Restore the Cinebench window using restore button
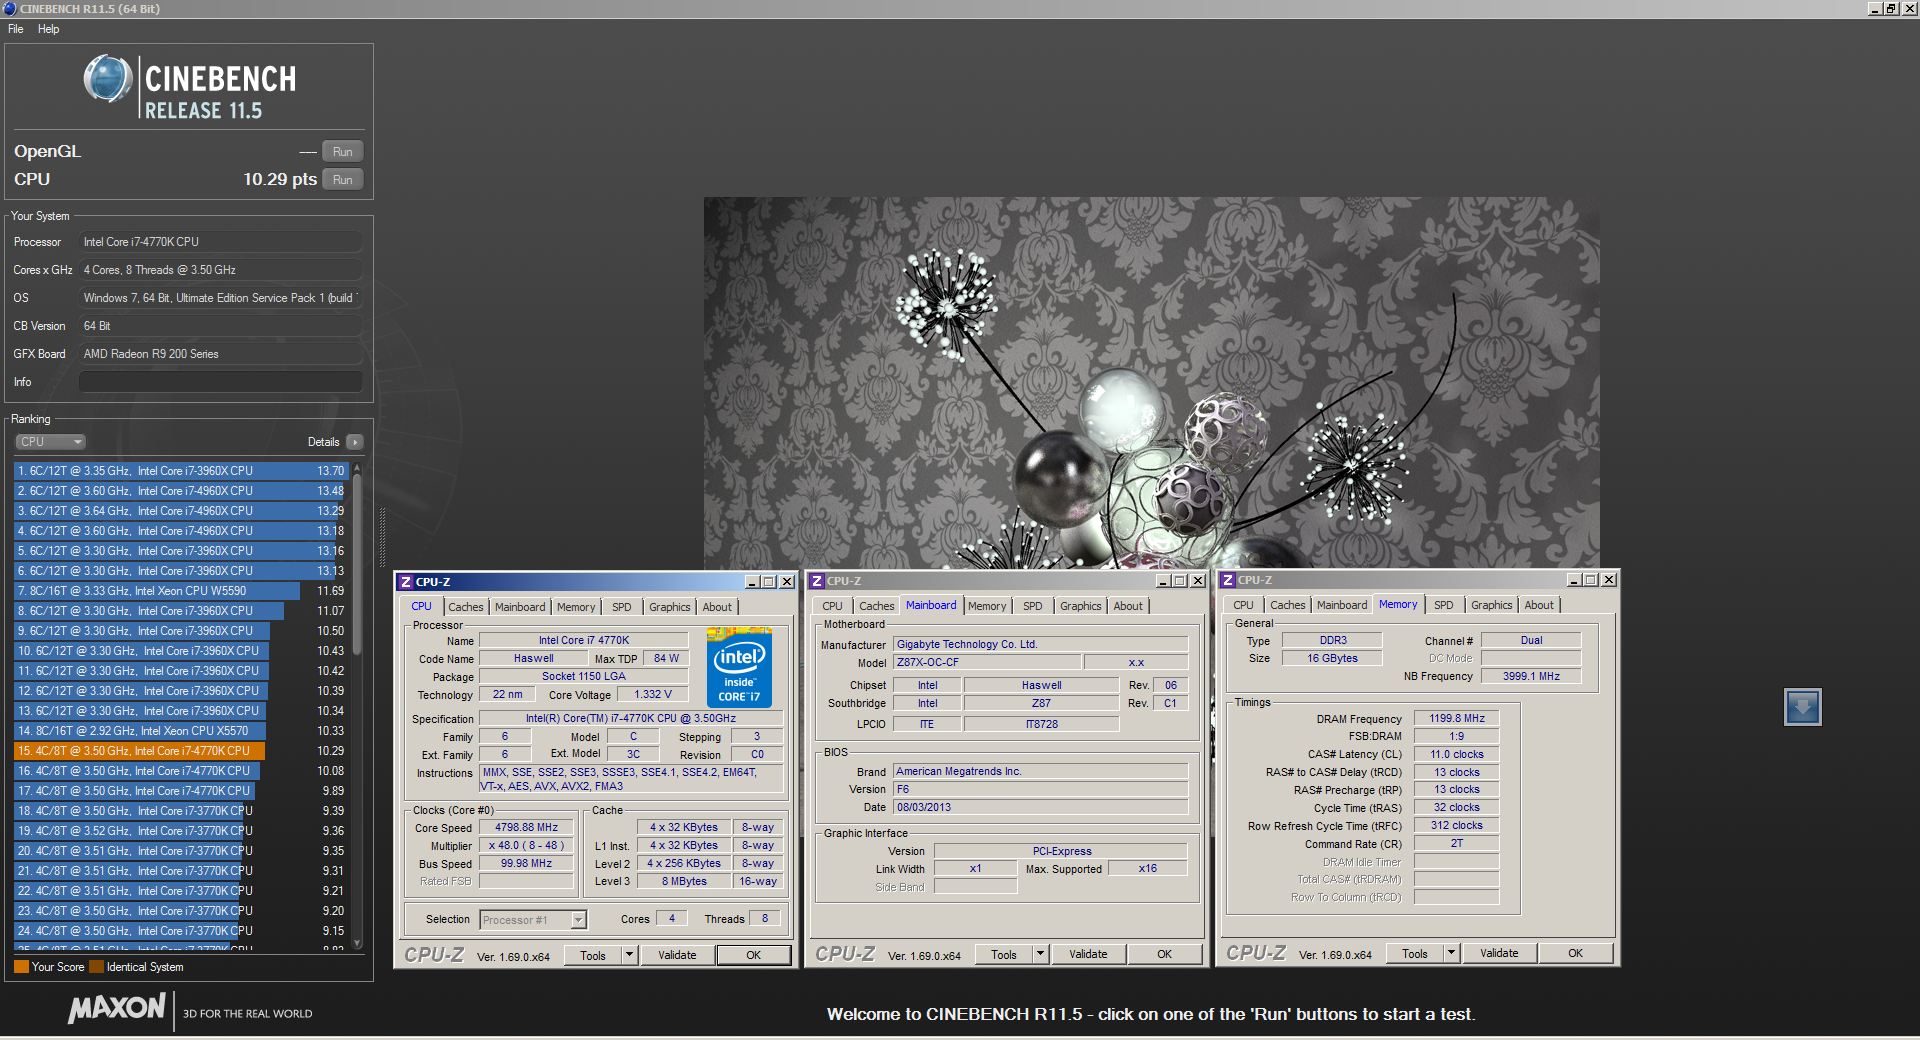 coord(1890,8)
